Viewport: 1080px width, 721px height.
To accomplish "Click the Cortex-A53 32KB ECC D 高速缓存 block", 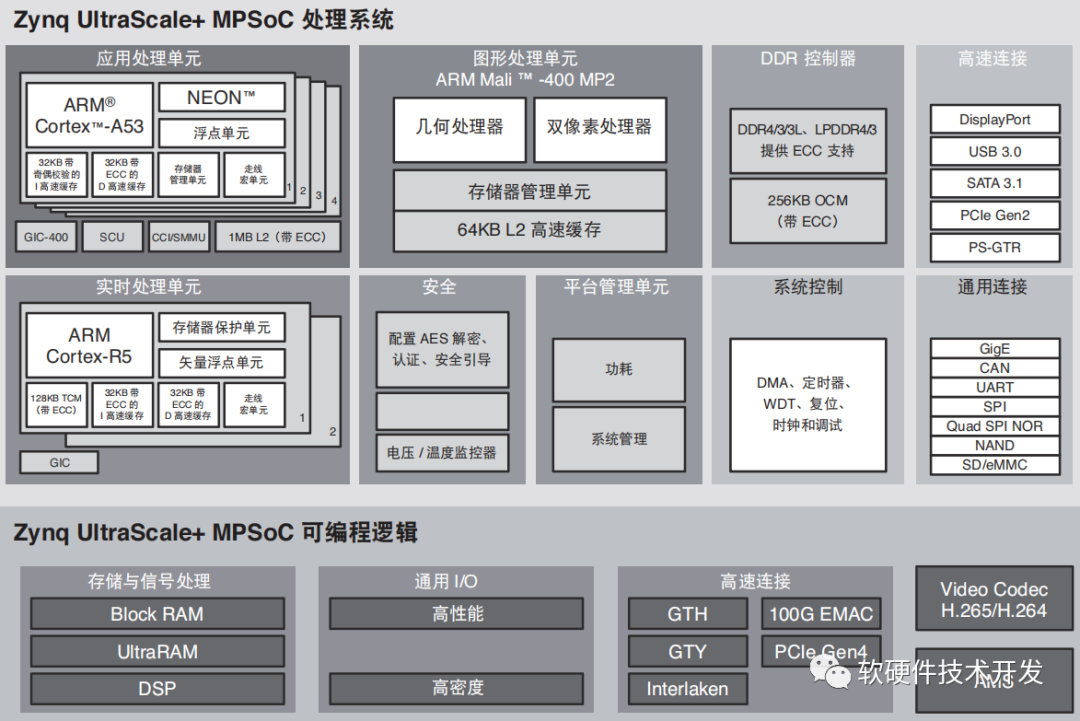I will 122,175.
